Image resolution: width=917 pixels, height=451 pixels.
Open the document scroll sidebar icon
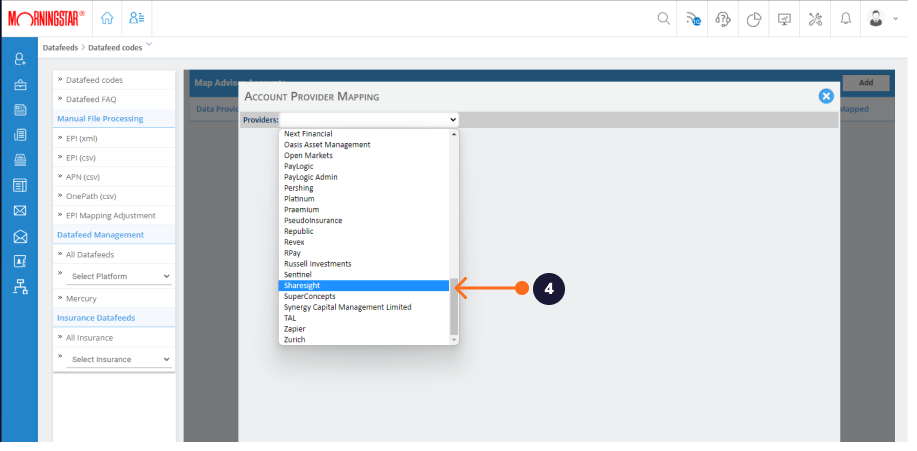click(20, 135)
